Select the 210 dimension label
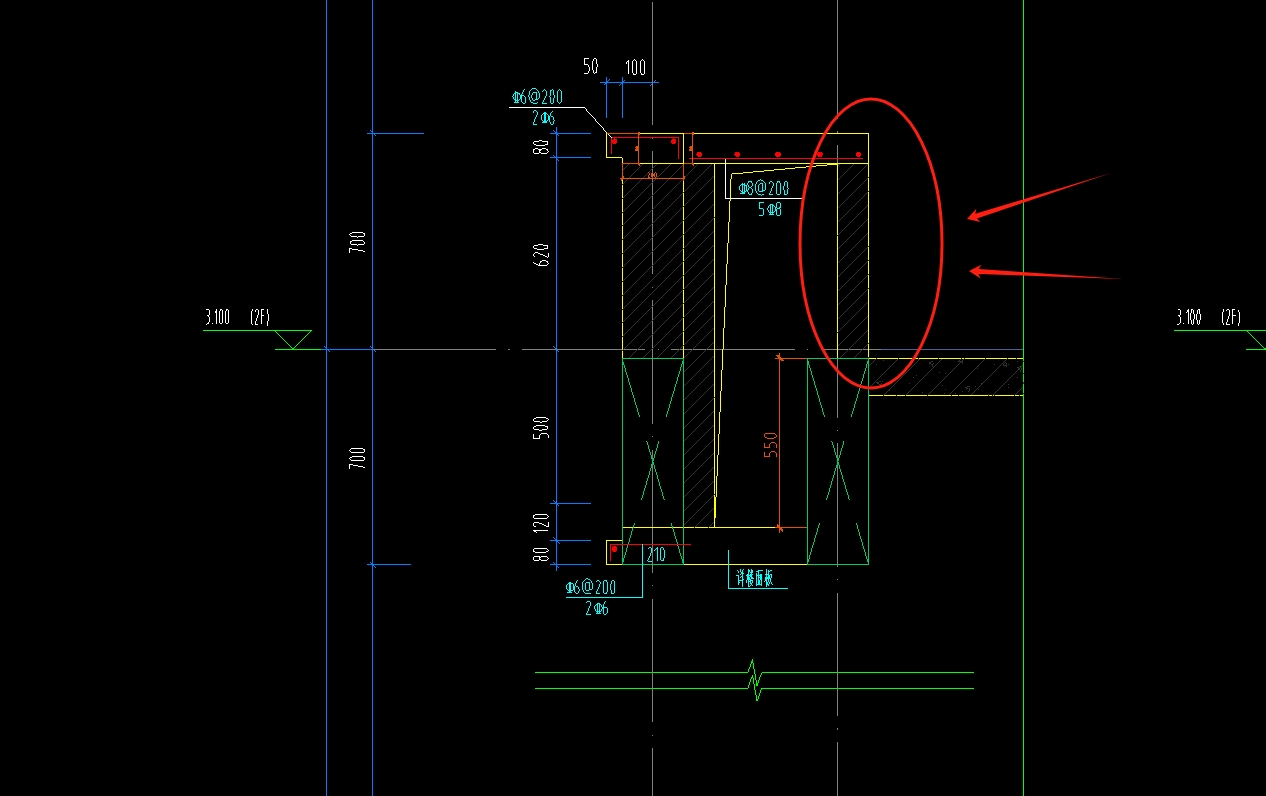The height and width of the screenshot is (796, 1266). pyautogui.click(x=656, y=555)
